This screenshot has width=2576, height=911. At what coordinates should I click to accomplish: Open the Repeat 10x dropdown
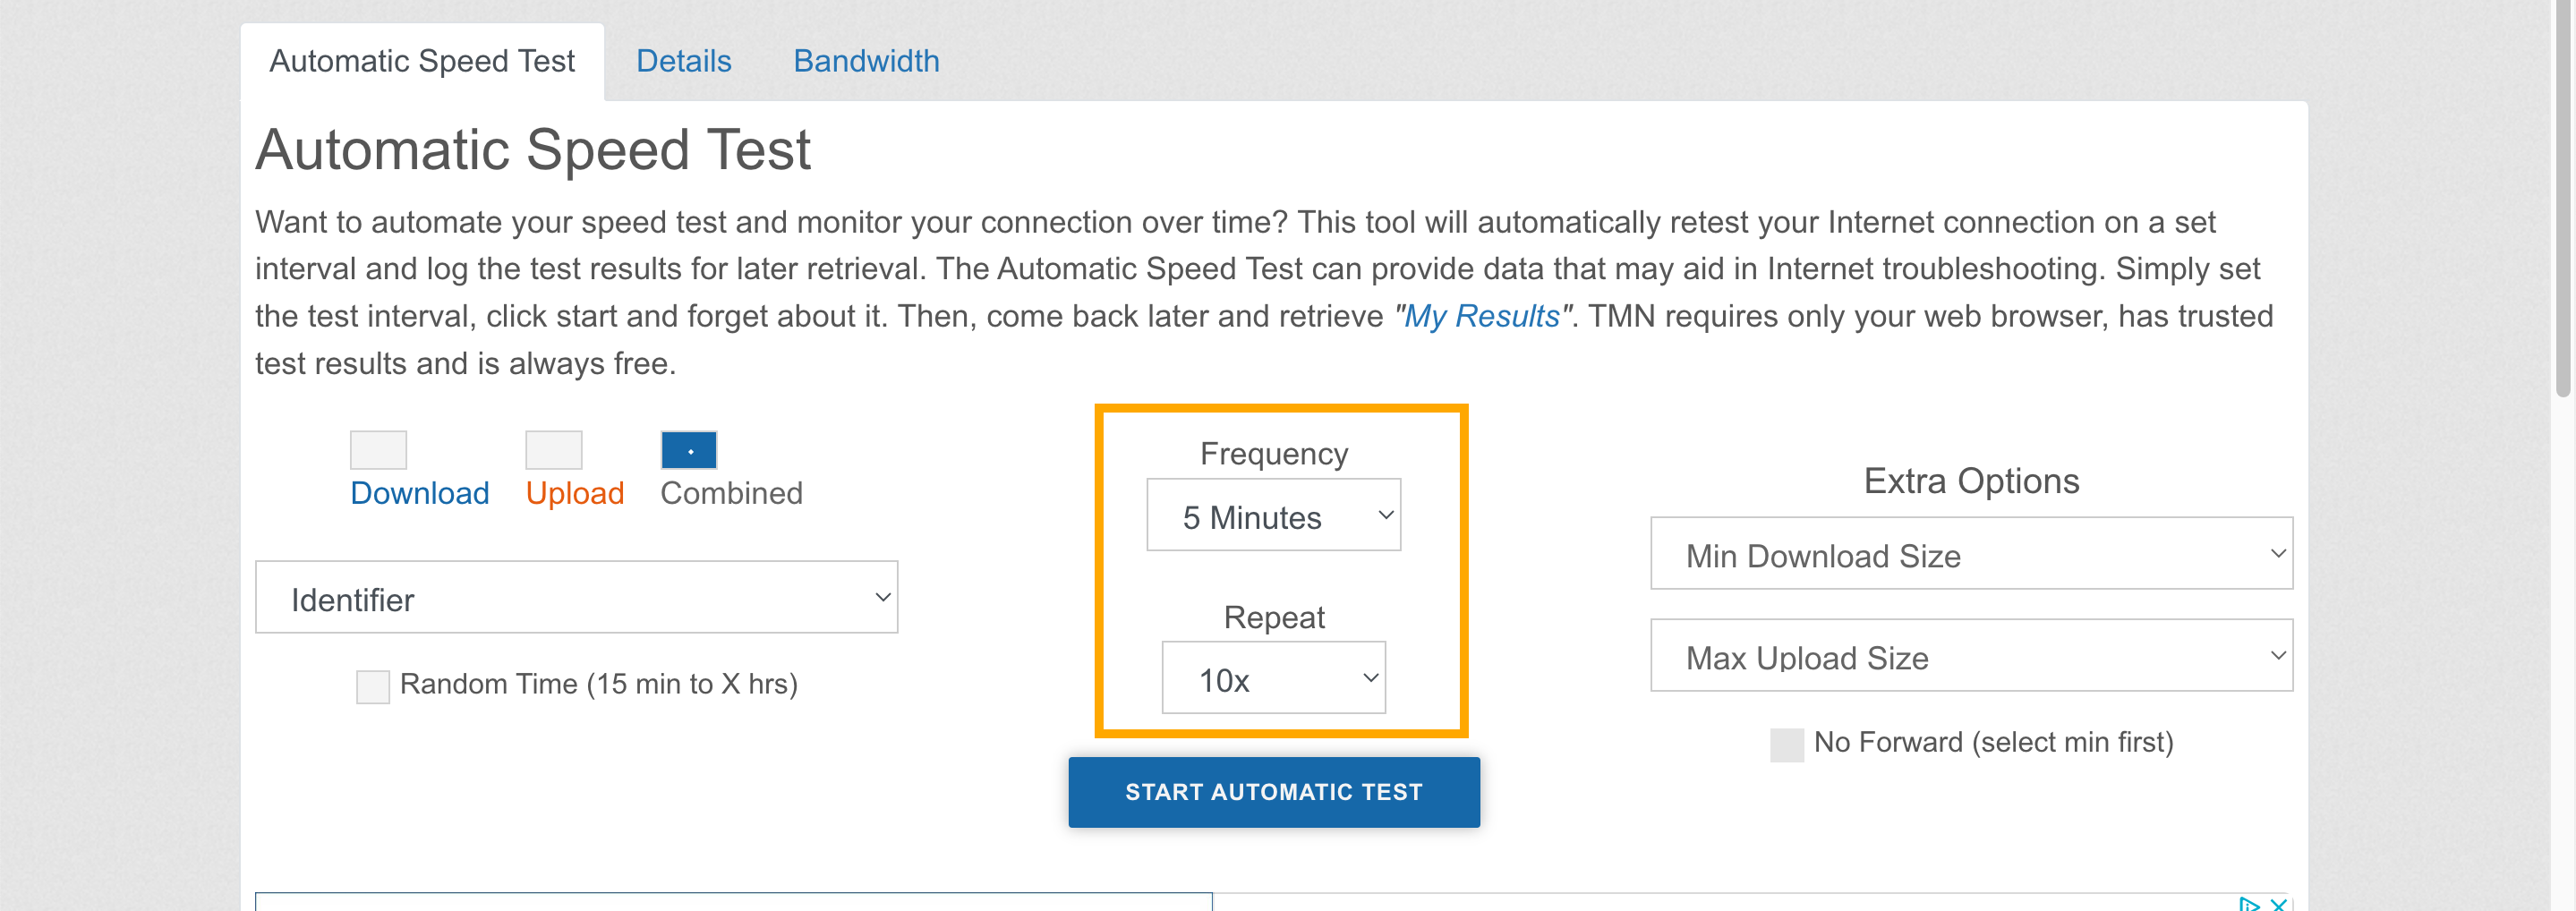(1274, 678)
